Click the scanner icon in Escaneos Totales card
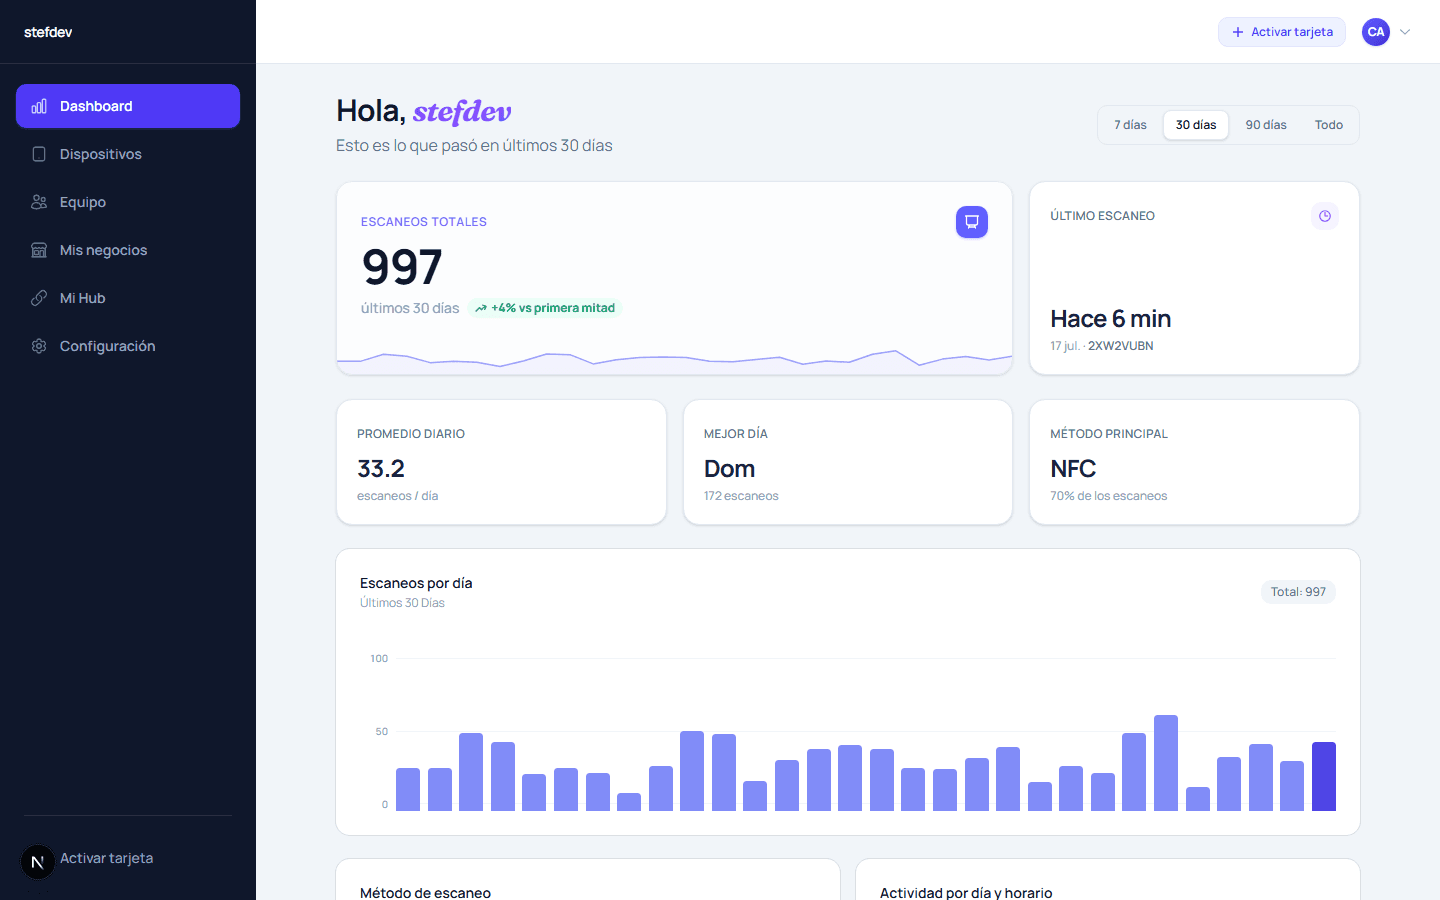The height and width of the screenshot is (900, 1440). (972, 222)
